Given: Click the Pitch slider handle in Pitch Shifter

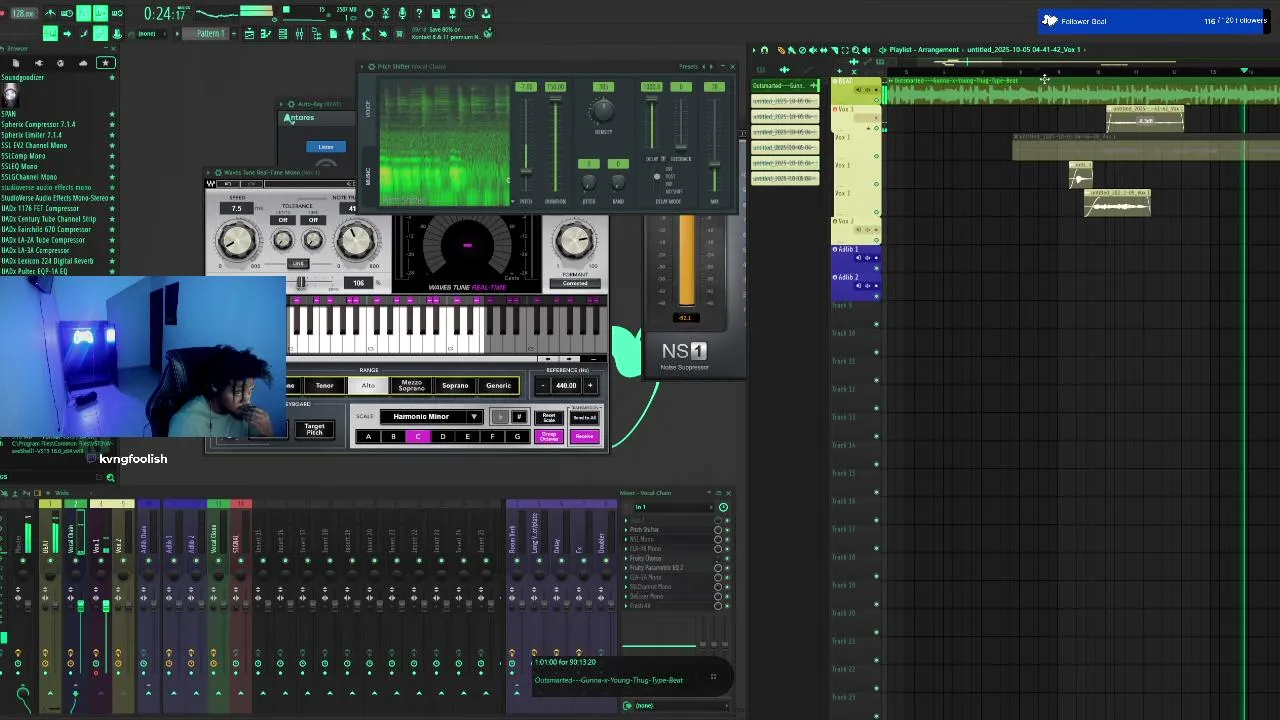Looking at the screenshot, I should pyautogui.click(x=526, y=171).
